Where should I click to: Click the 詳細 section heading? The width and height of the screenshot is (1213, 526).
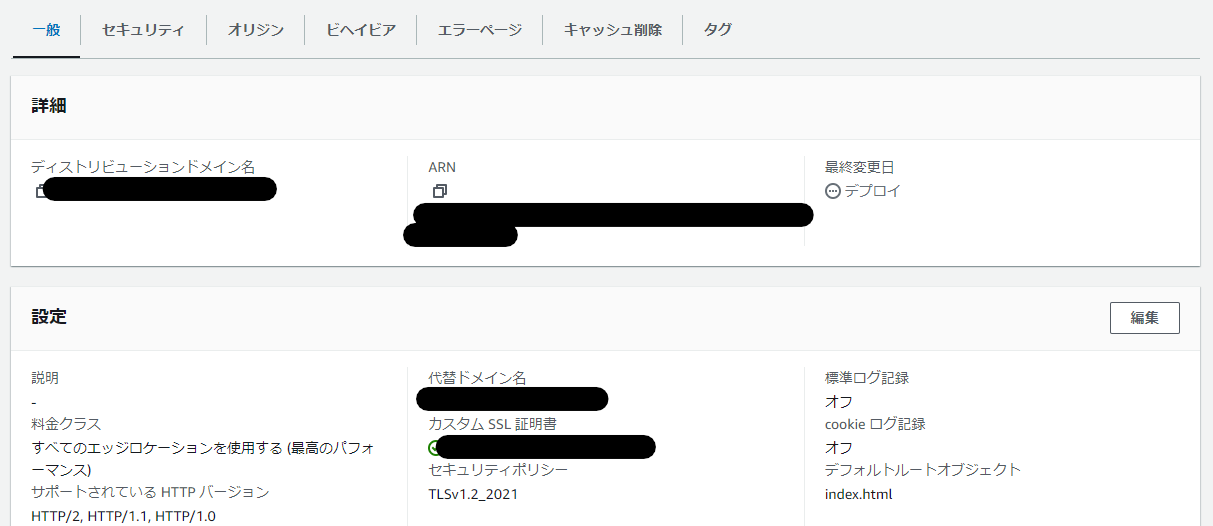(x=49, y=106)
